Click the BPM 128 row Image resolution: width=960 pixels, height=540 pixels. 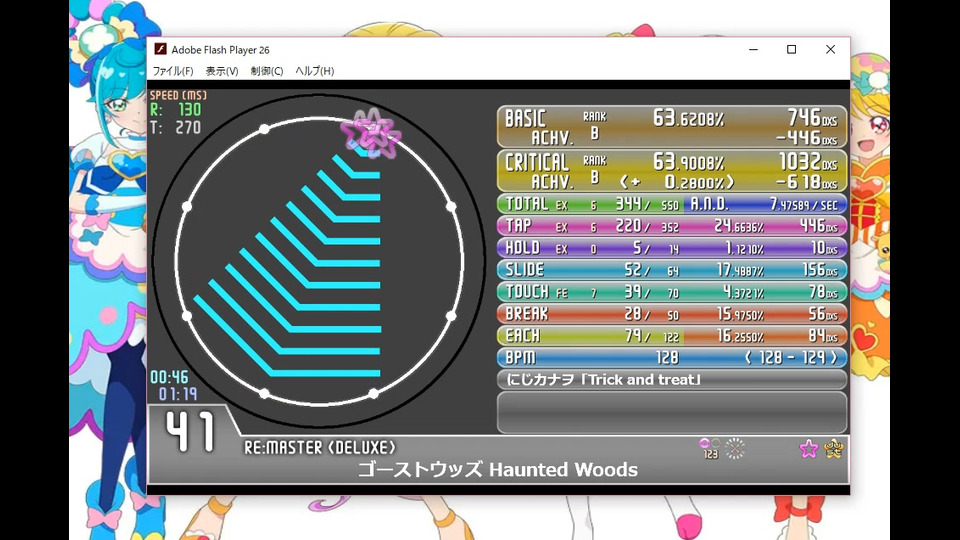click(672, 358)
